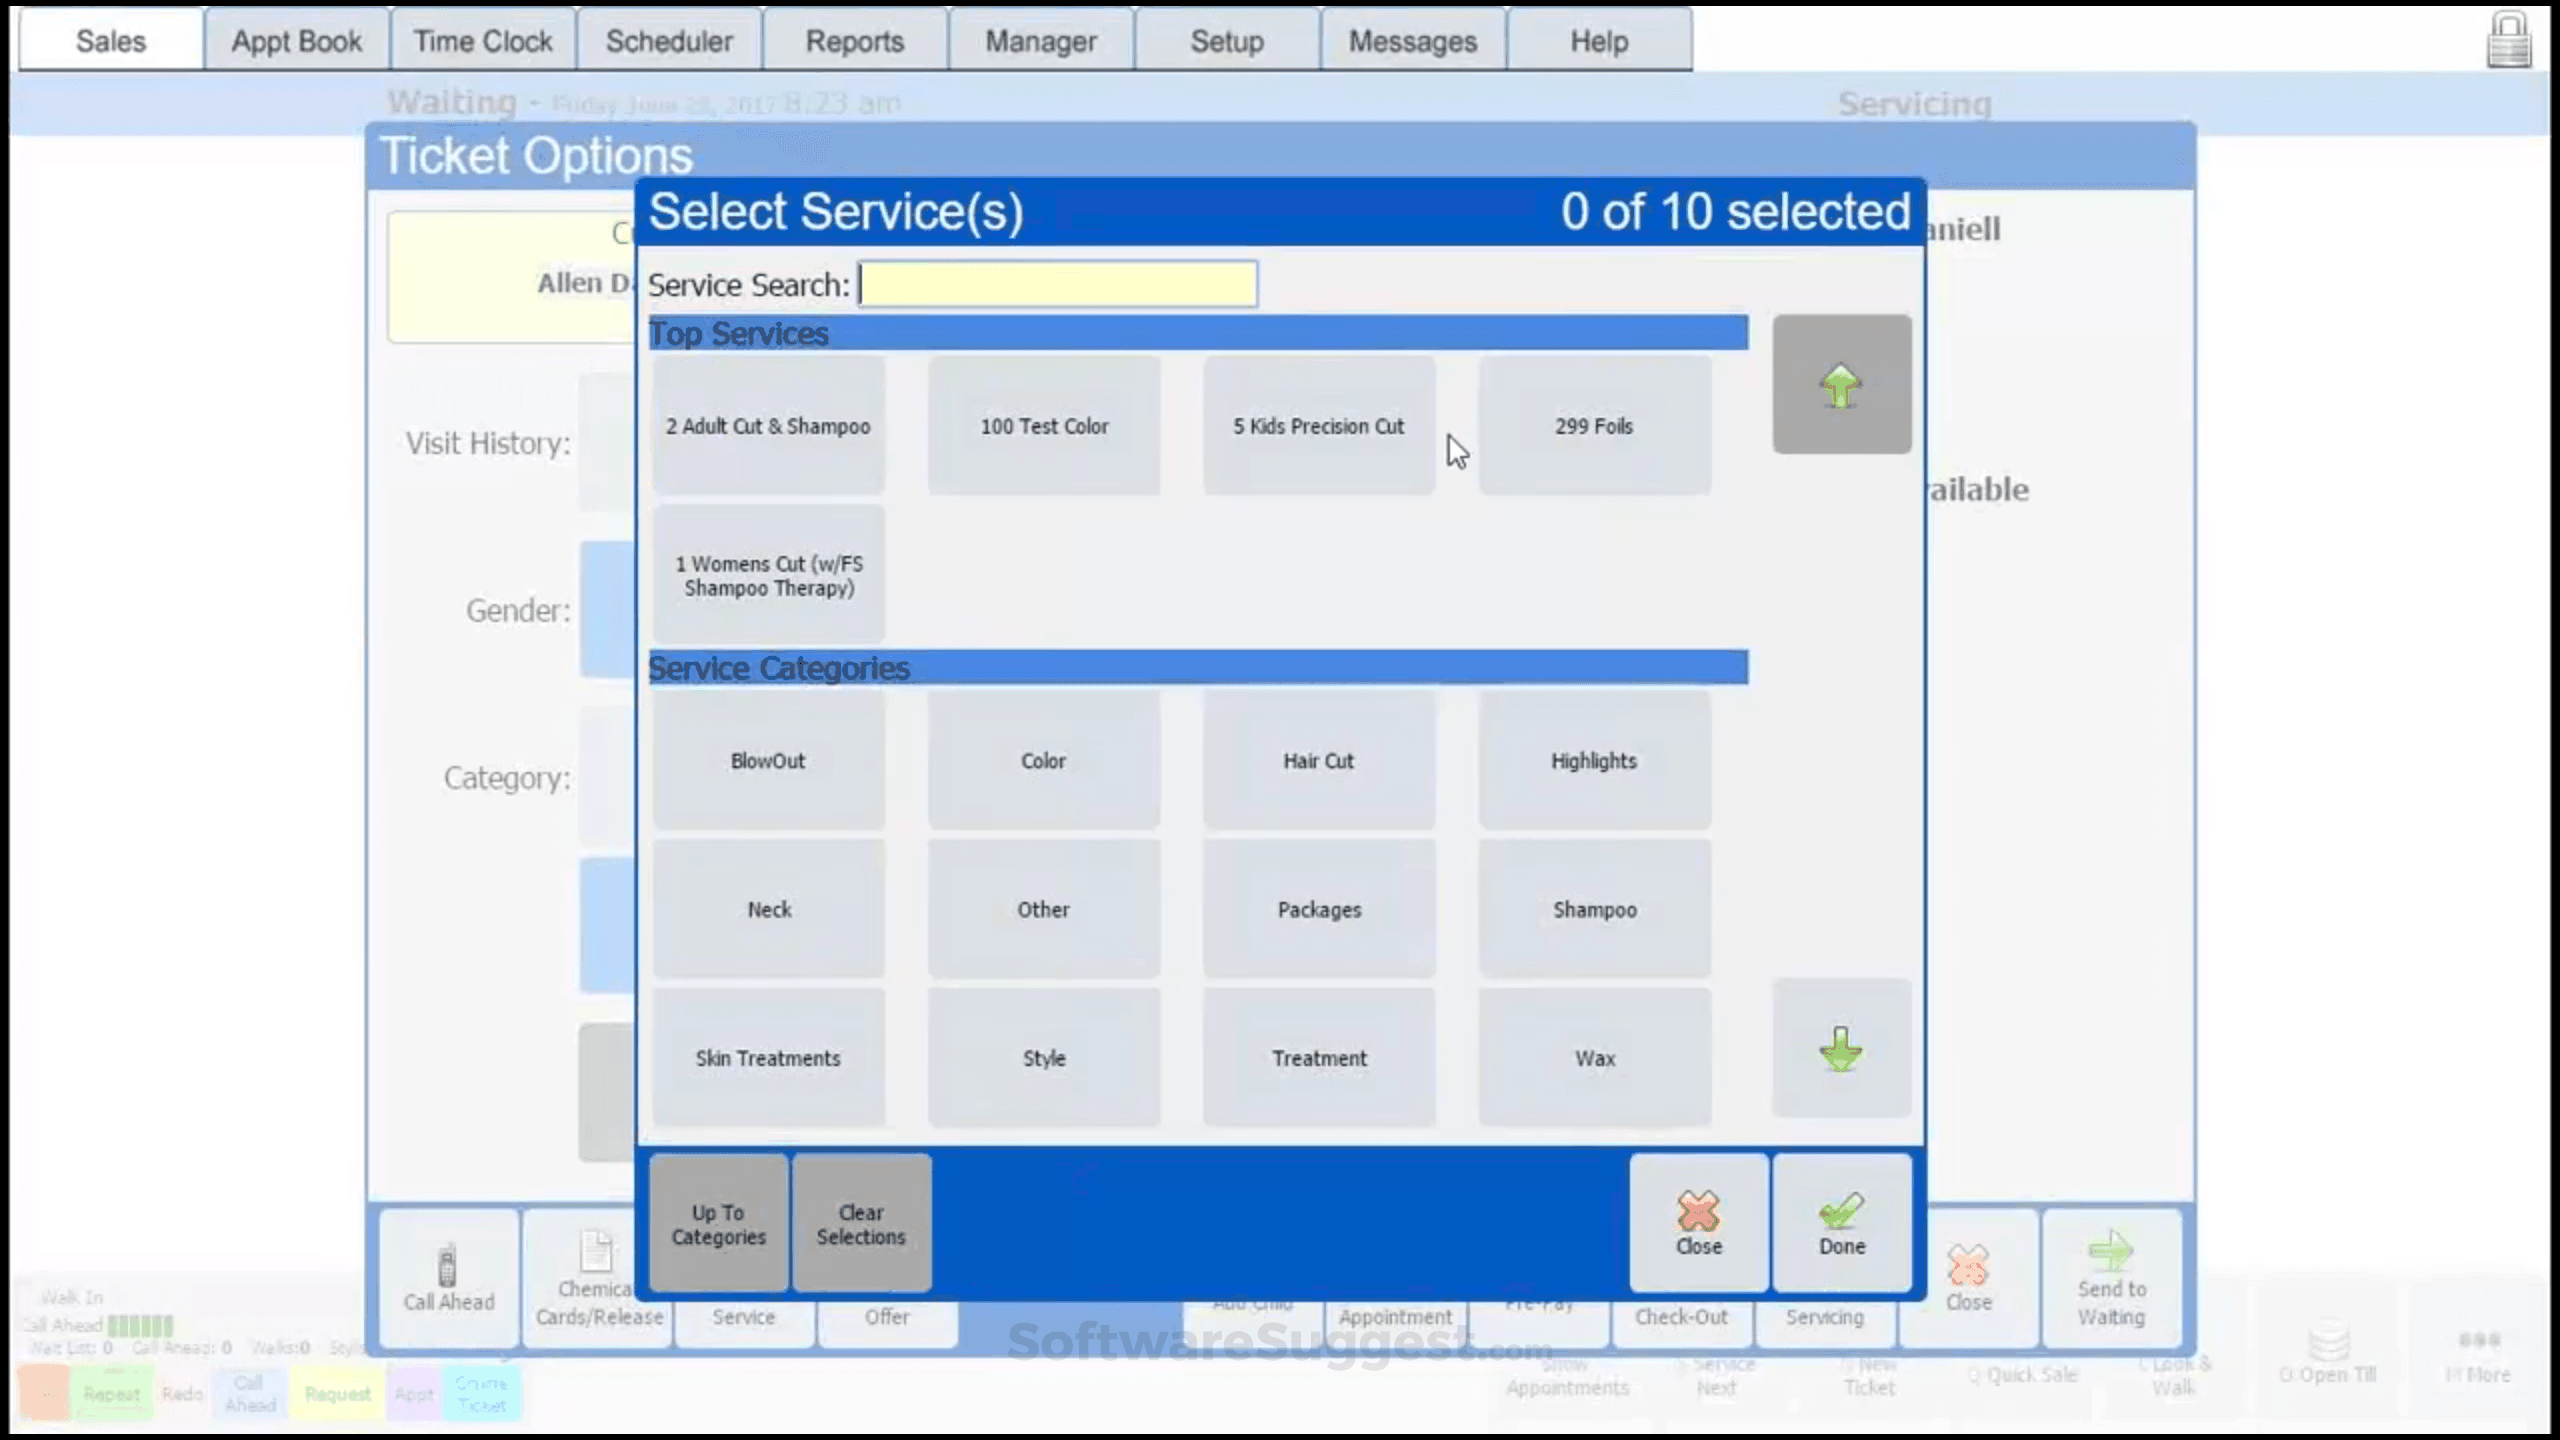Click inside the Service Search field

point(1057,284)
